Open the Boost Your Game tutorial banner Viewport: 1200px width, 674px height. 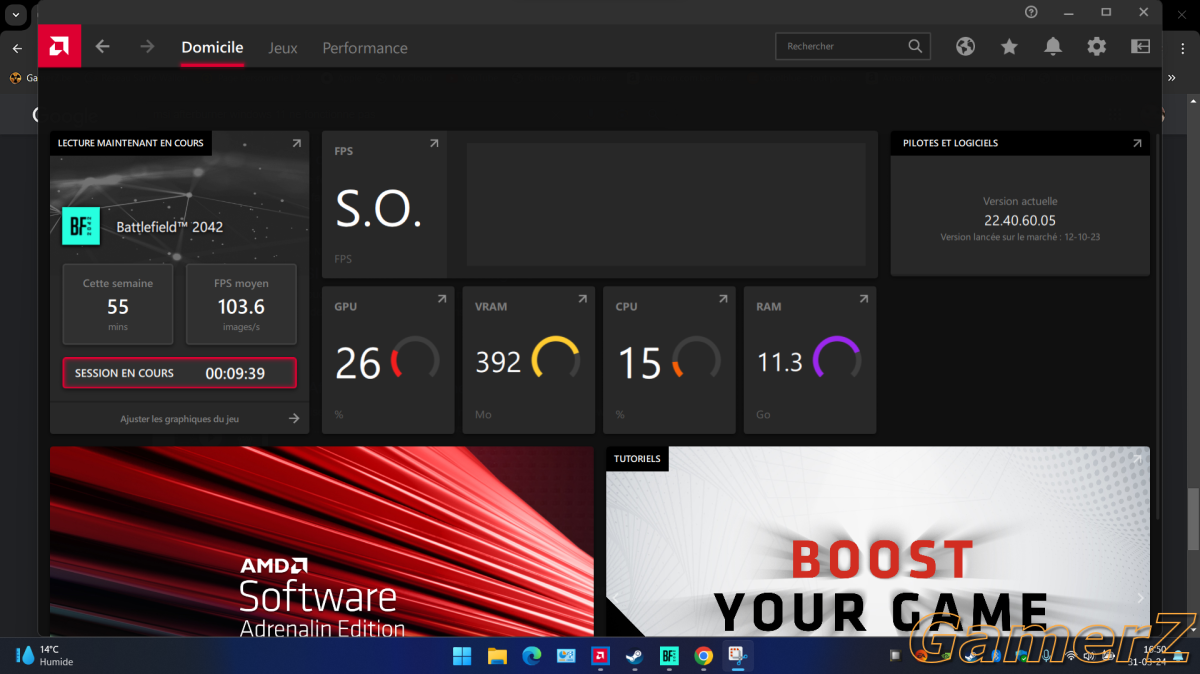tap(878, 541)
